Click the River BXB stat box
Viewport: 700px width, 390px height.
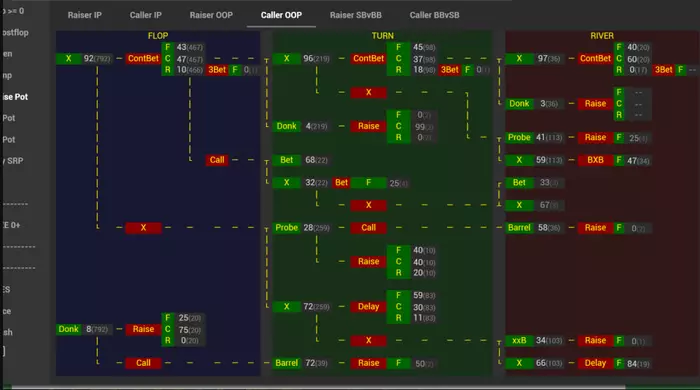(595, 160)
